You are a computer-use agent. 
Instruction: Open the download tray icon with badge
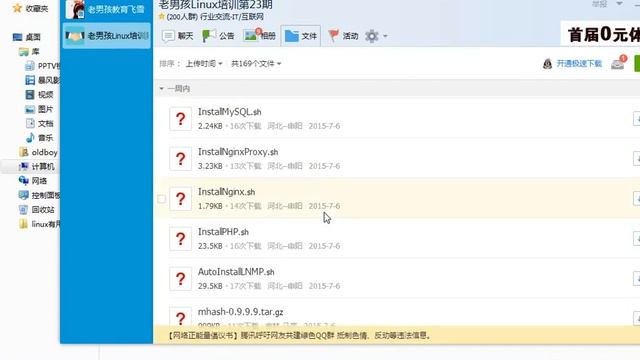point(618,63)
